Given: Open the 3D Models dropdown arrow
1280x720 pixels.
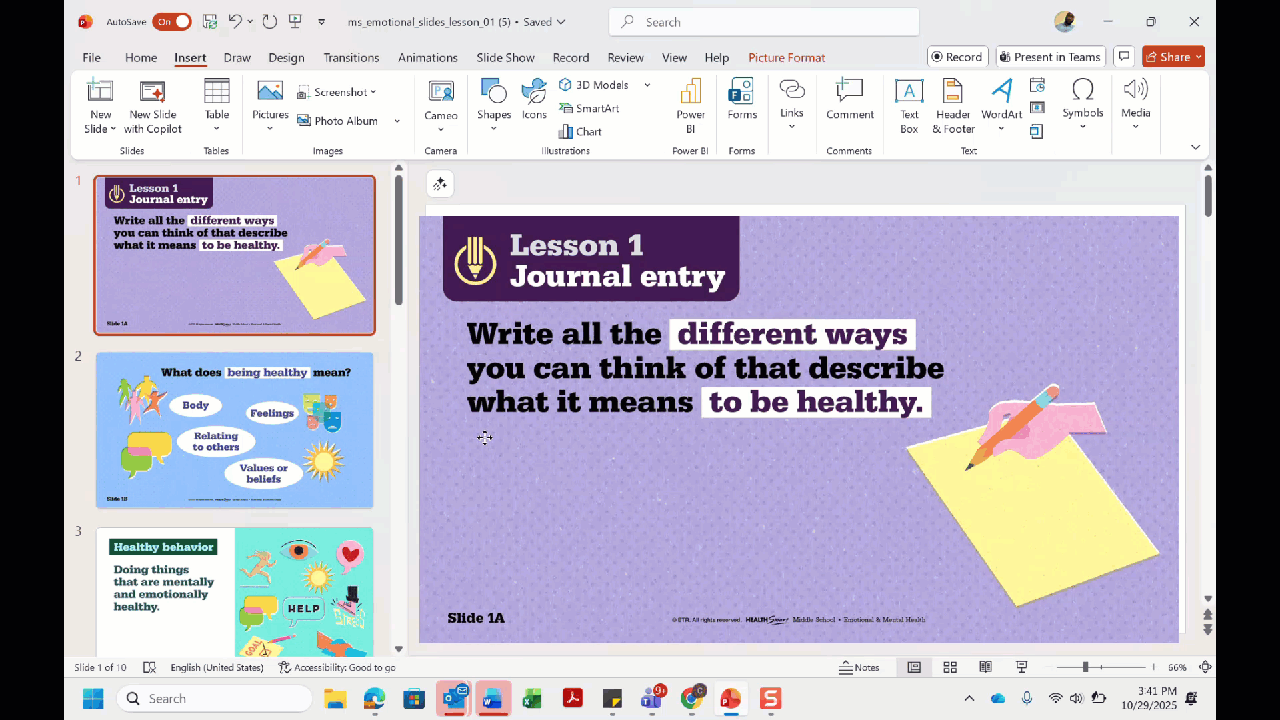Looking at the screenshot, I should (647, 85).
